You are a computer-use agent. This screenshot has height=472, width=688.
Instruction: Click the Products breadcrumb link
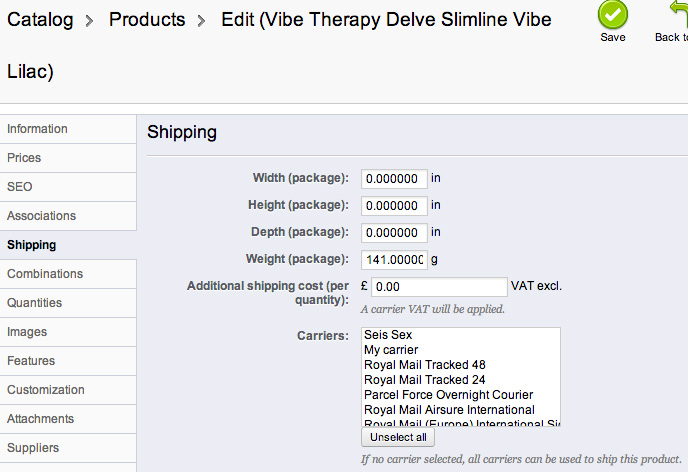tap(147, 20)
